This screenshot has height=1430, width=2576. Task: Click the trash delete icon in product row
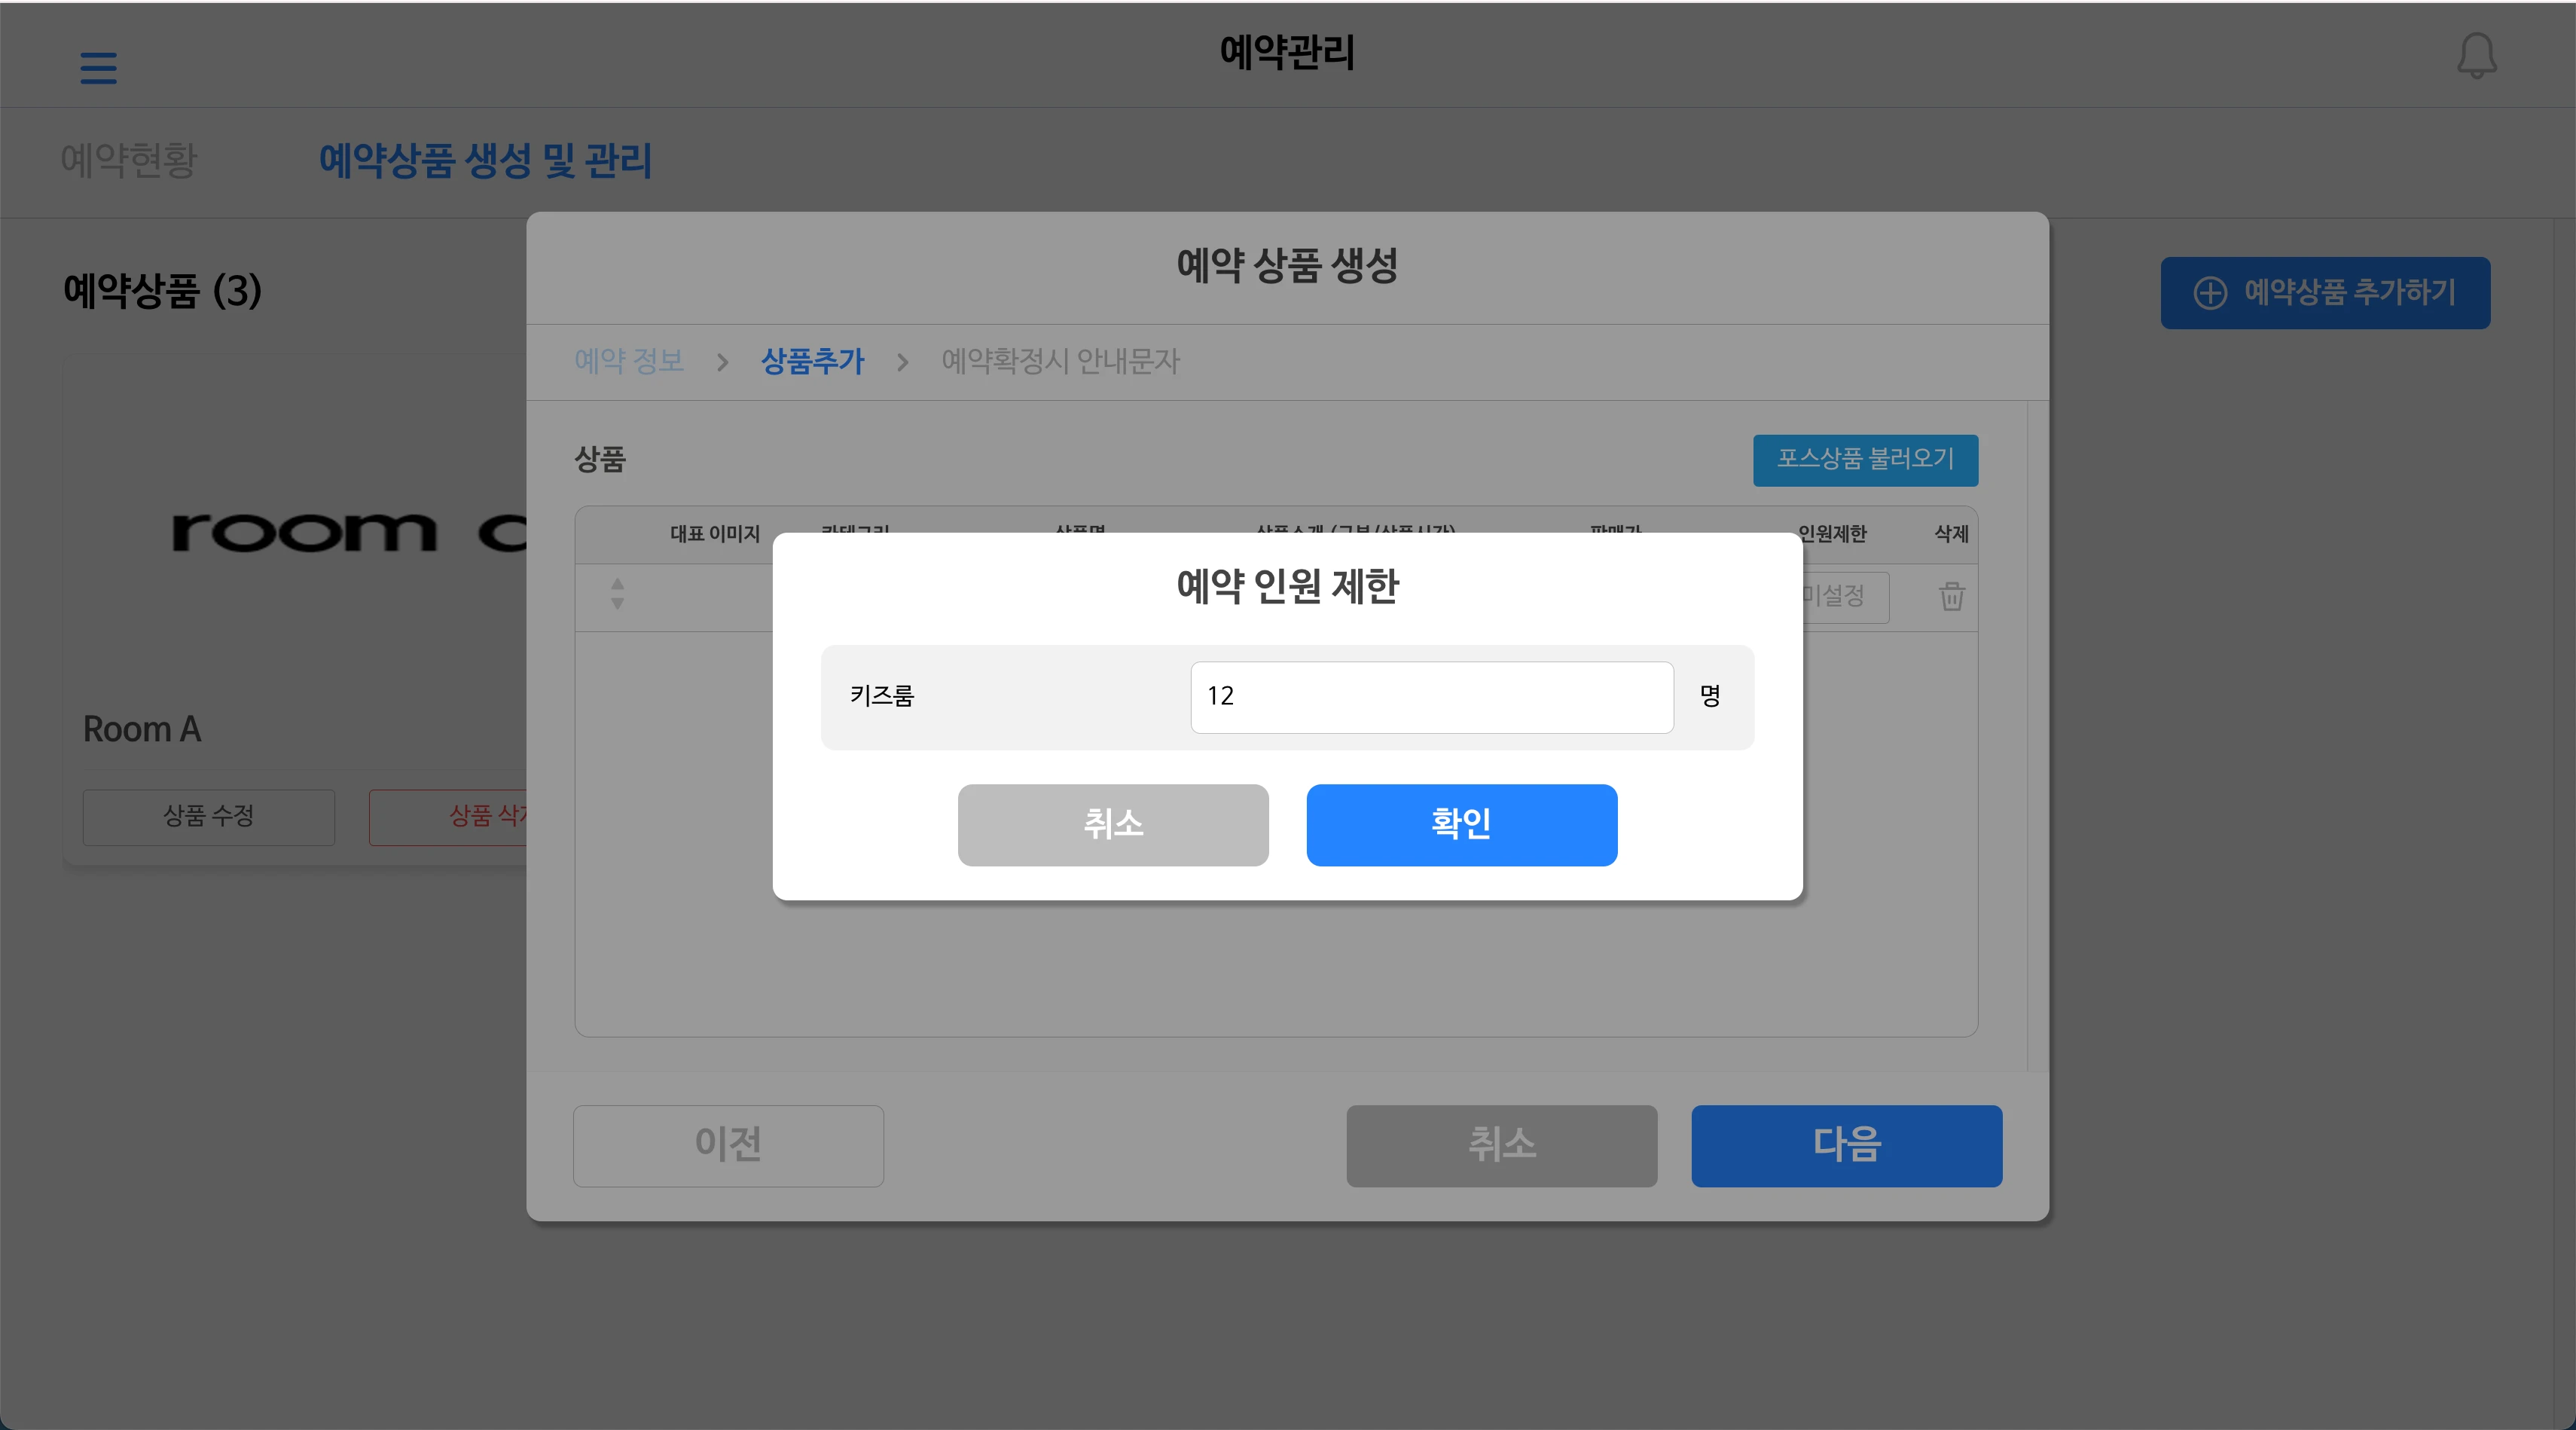[1951, 597]
